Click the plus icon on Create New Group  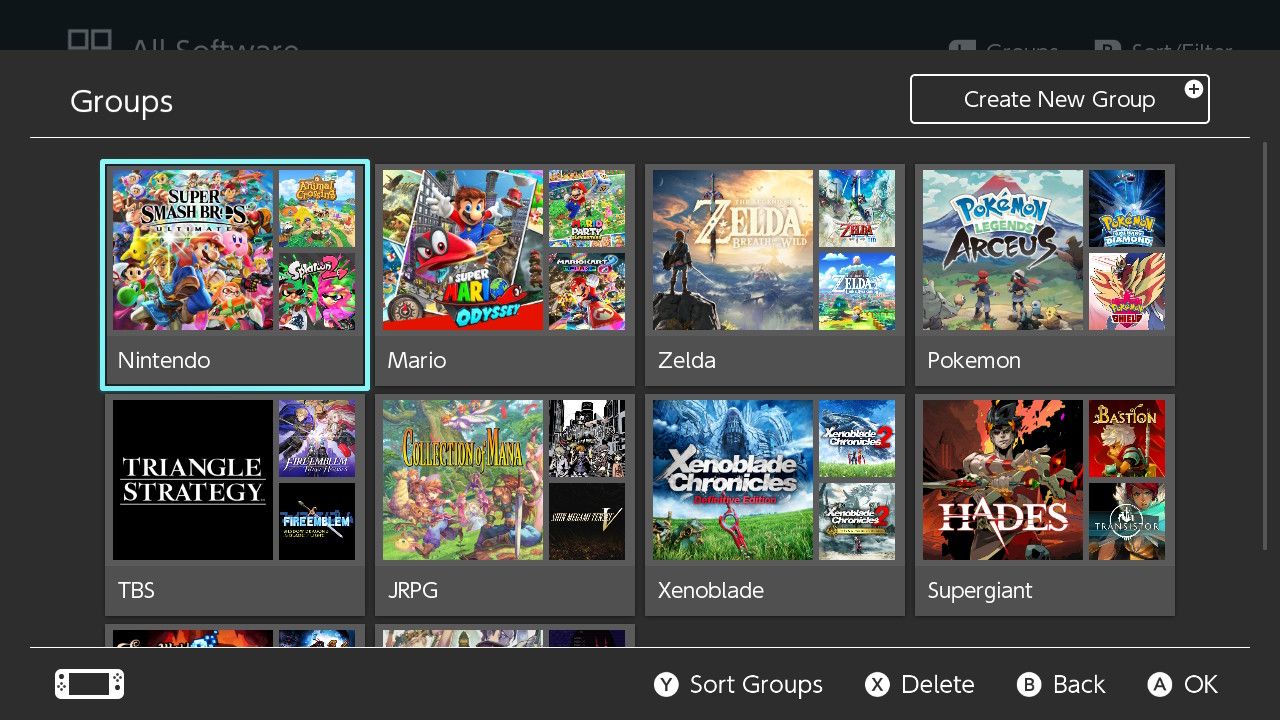(1194, 89)
